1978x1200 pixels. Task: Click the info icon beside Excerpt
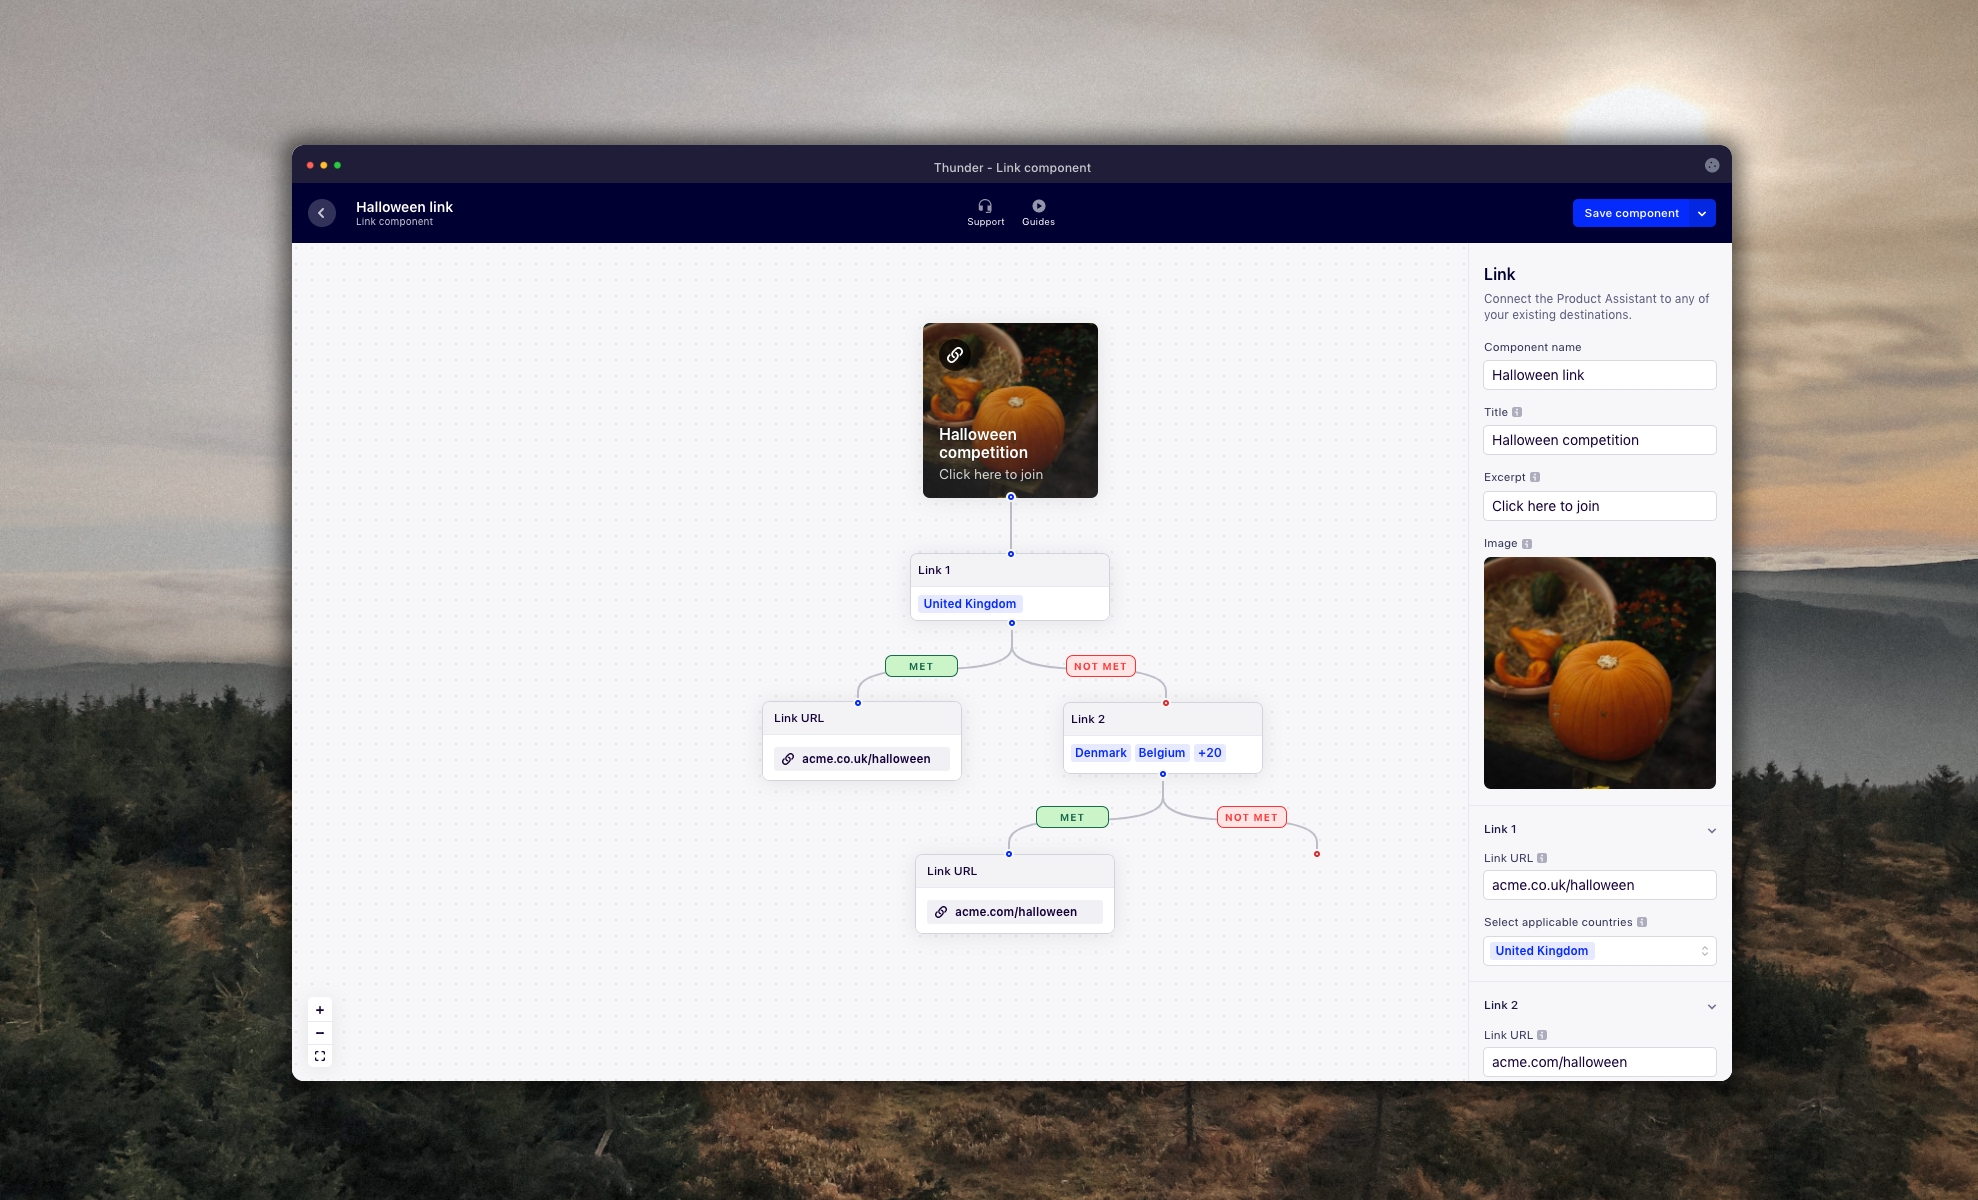point(1535,477)
